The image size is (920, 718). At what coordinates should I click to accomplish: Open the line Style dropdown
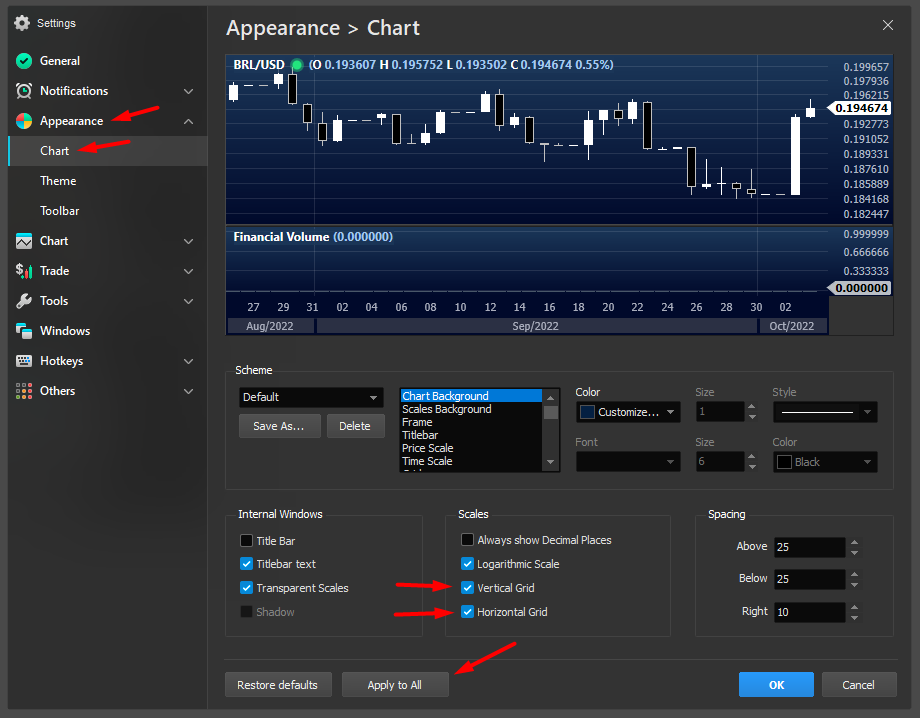tap(824, 412)
